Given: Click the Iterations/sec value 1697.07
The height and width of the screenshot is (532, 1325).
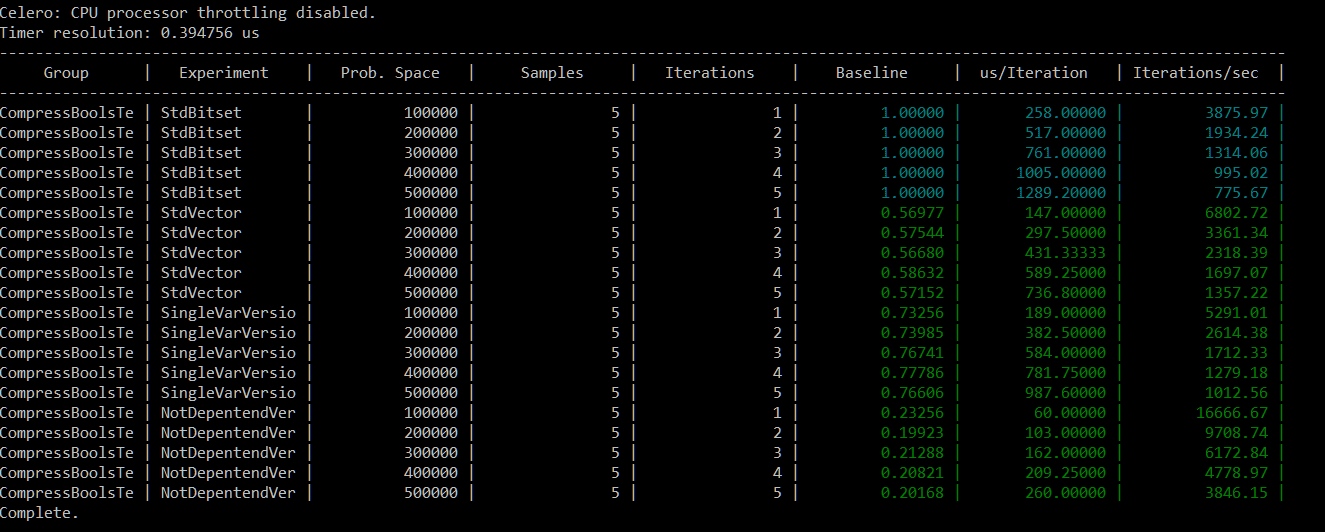Looking at the screenshot, I should (1237, 273).
